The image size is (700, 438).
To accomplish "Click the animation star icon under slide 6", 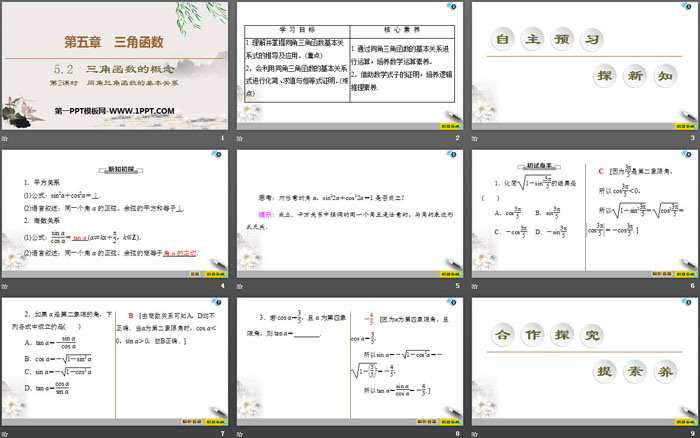I will point(474,285).
